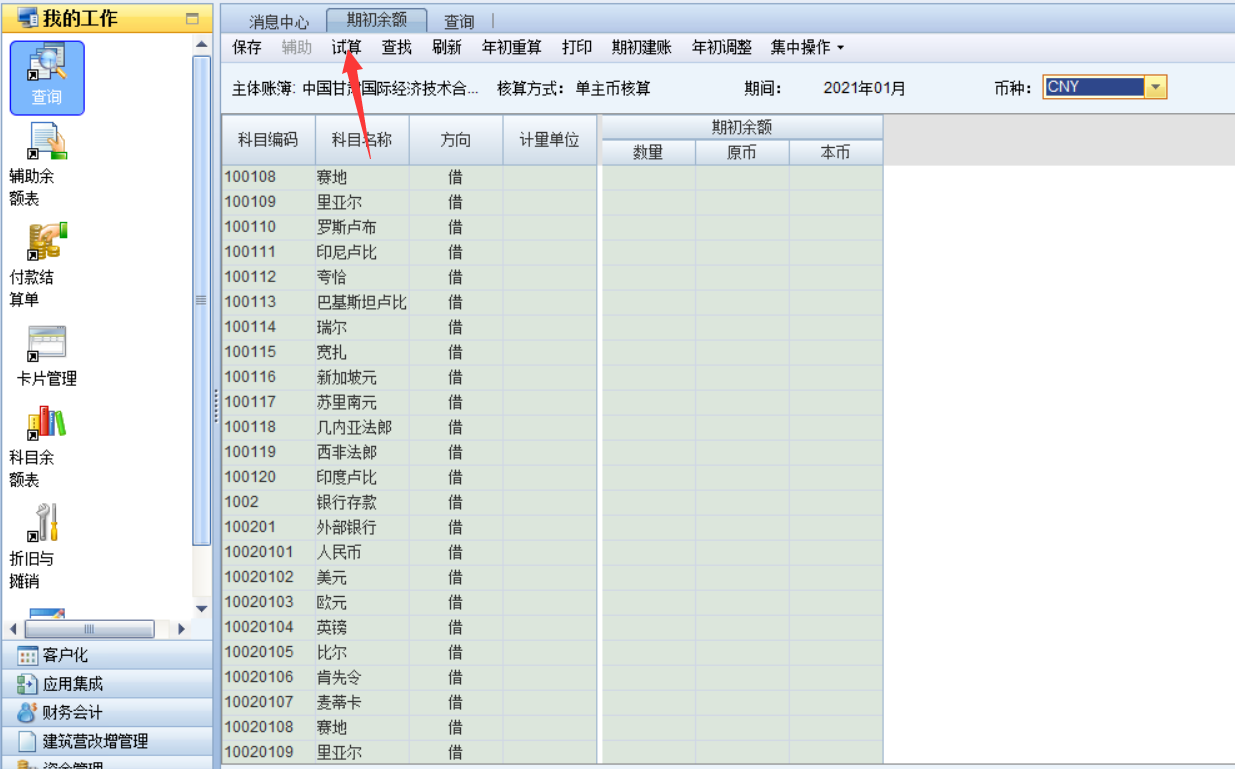Open the 折旧与摊销 tools icon

[46, 523]
